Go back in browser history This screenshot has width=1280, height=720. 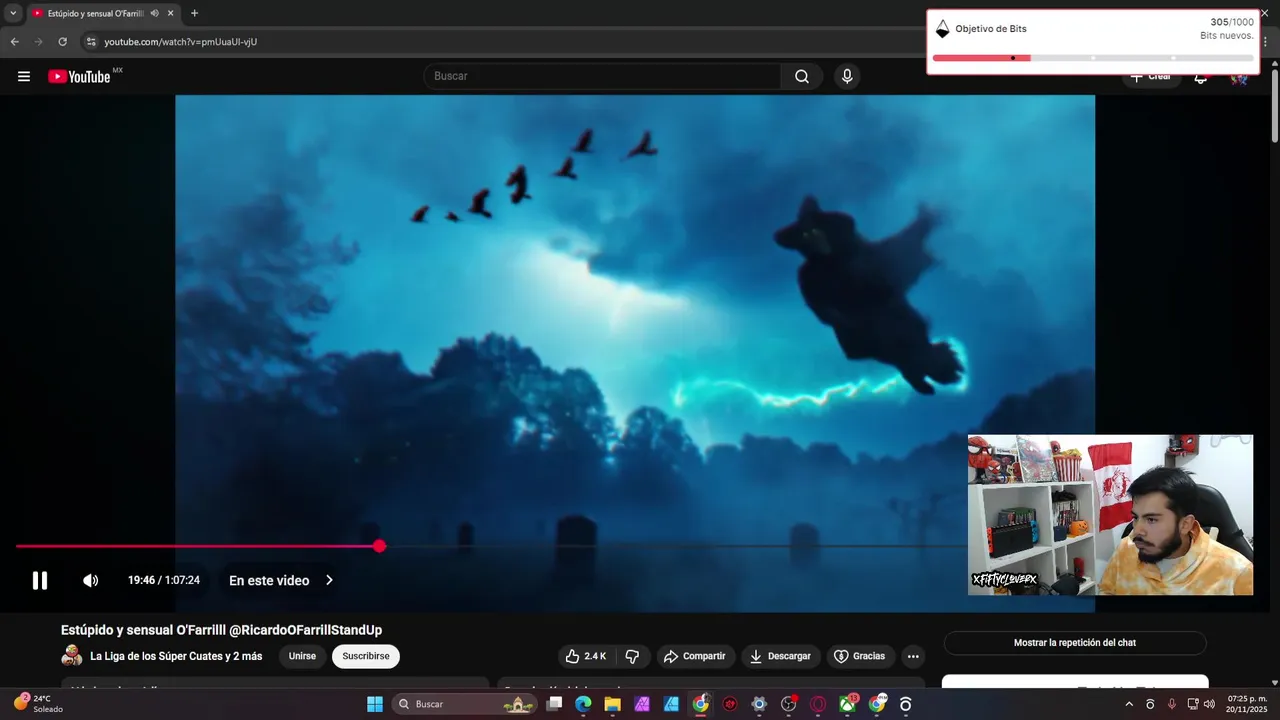point(14,42)
